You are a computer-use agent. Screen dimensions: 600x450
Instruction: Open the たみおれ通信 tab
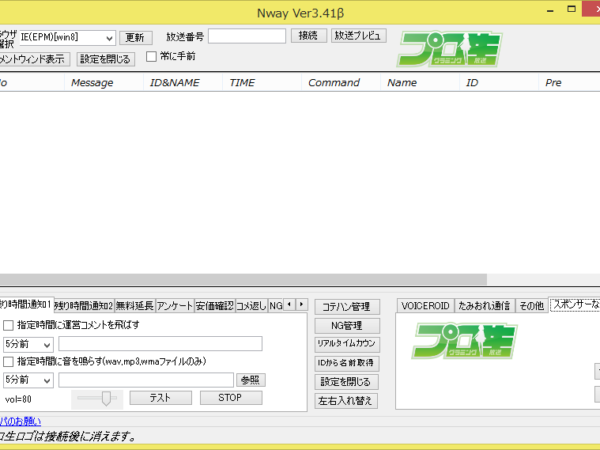tap(484, 305)
